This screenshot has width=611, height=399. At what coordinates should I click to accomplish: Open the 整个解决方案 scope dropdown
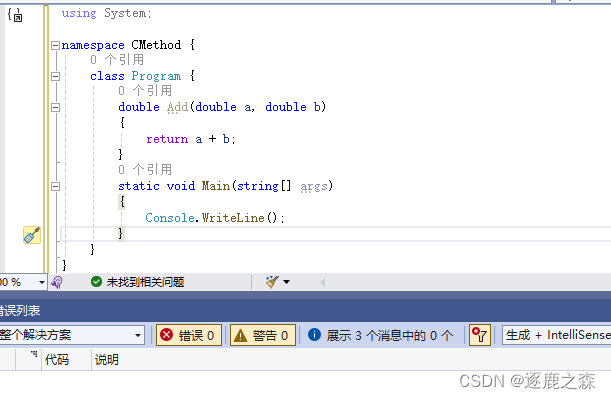[x=71, y=335]
